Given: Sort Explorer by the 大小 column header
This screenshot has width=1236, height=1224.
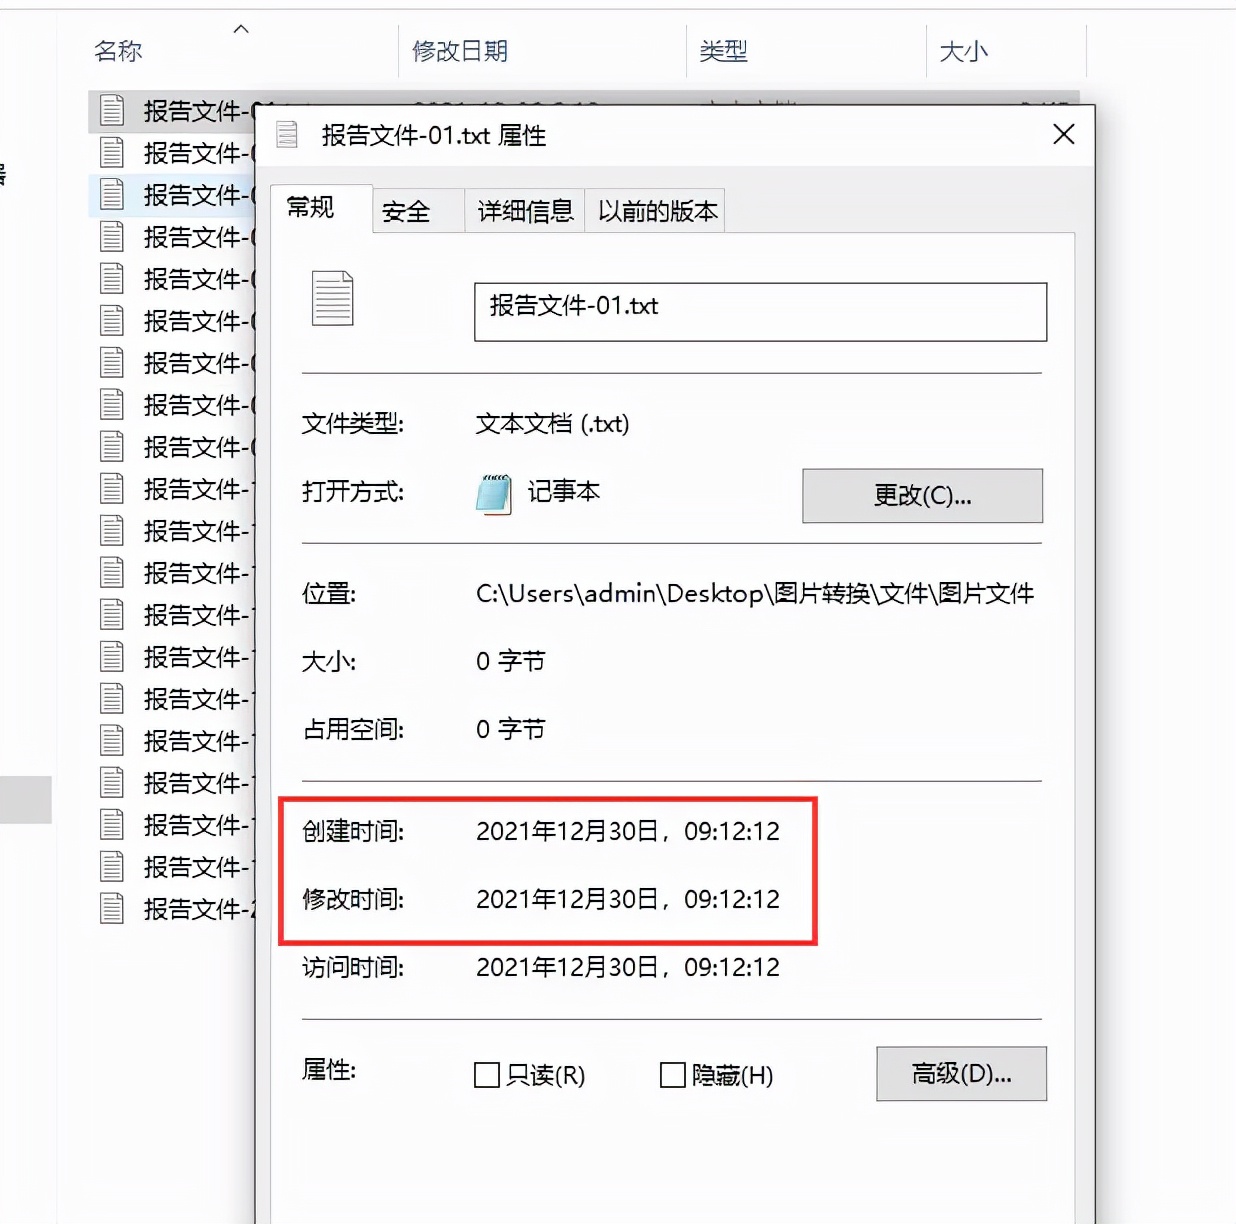Looking at the screenshot, I should (963, 51).
